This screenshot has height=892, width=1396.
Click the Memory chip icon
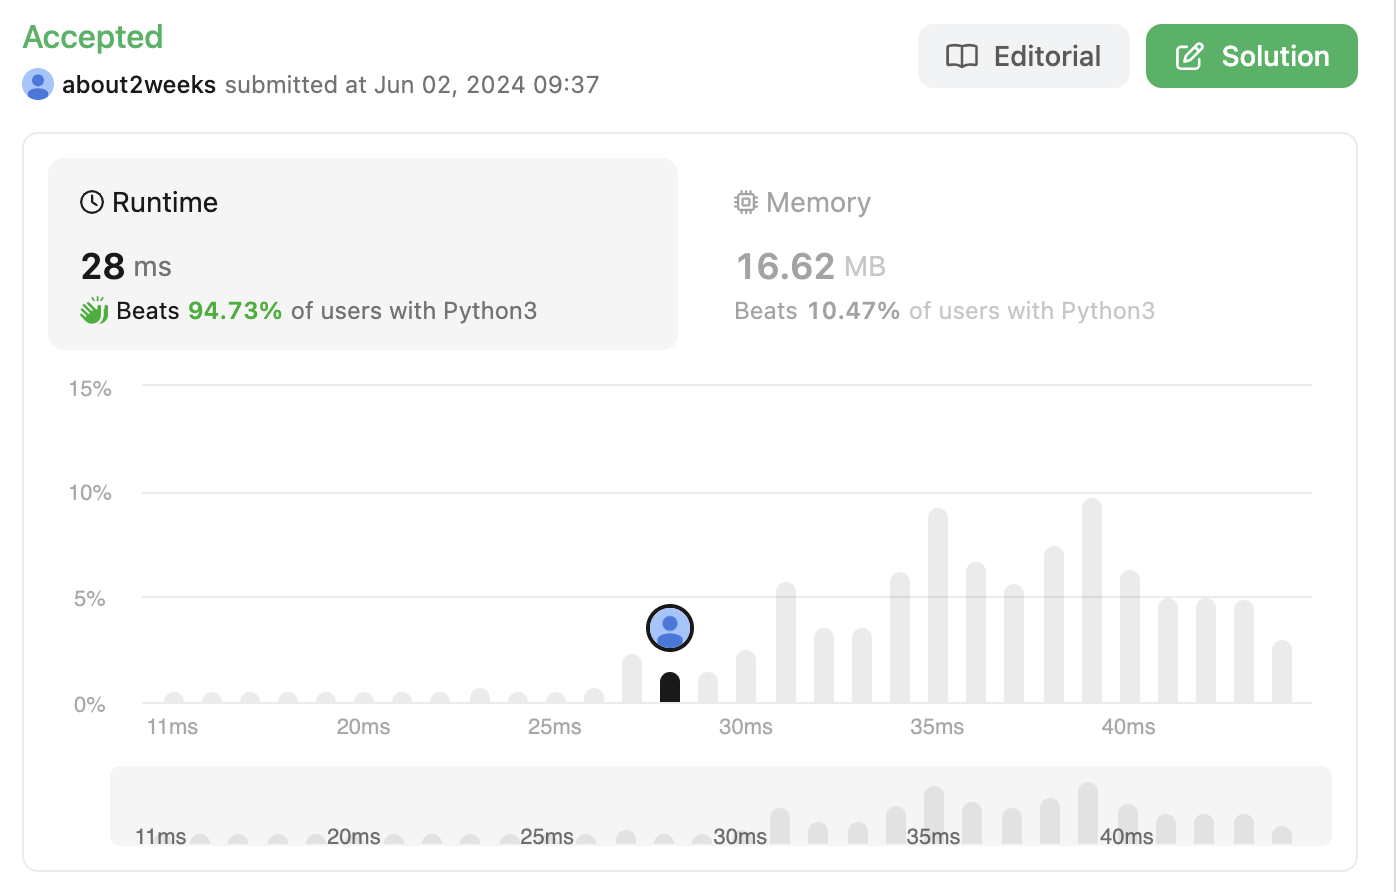point(746,203)
